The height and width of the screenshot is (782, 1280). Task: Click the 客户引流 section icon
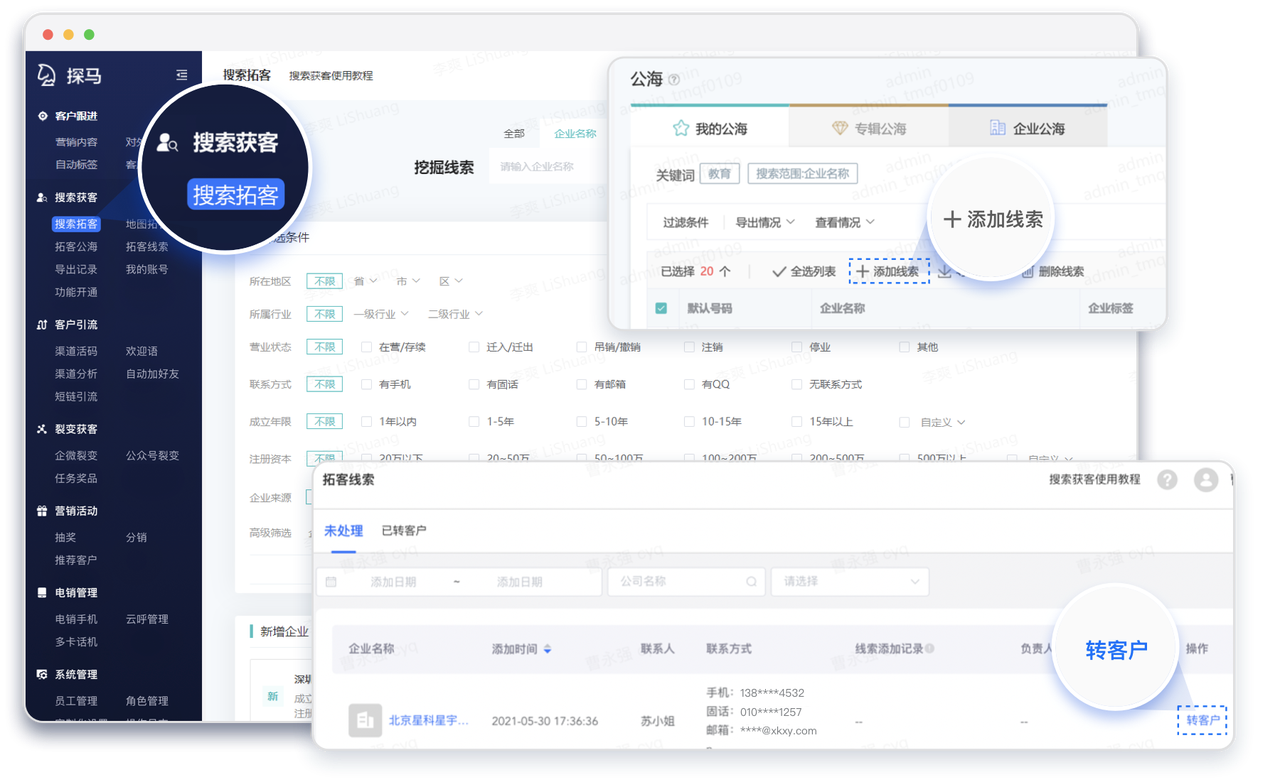pyautogui.click(x=42, y=325)
